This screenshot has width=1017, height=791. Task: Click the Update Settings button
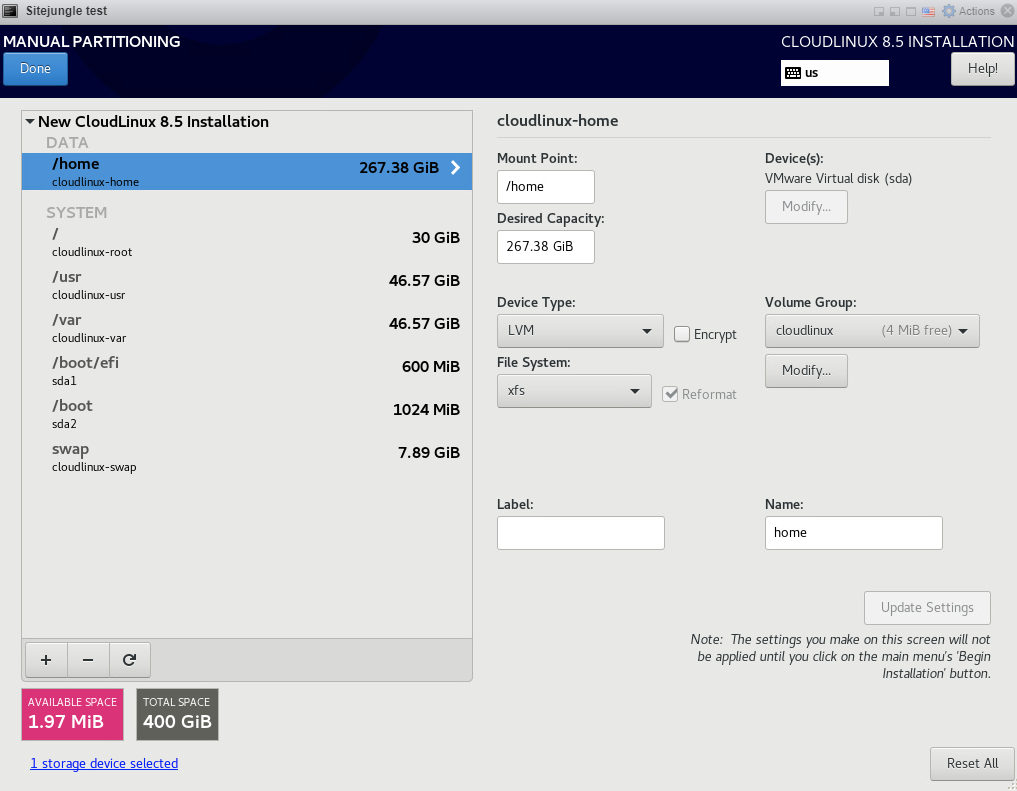[927, 608]
